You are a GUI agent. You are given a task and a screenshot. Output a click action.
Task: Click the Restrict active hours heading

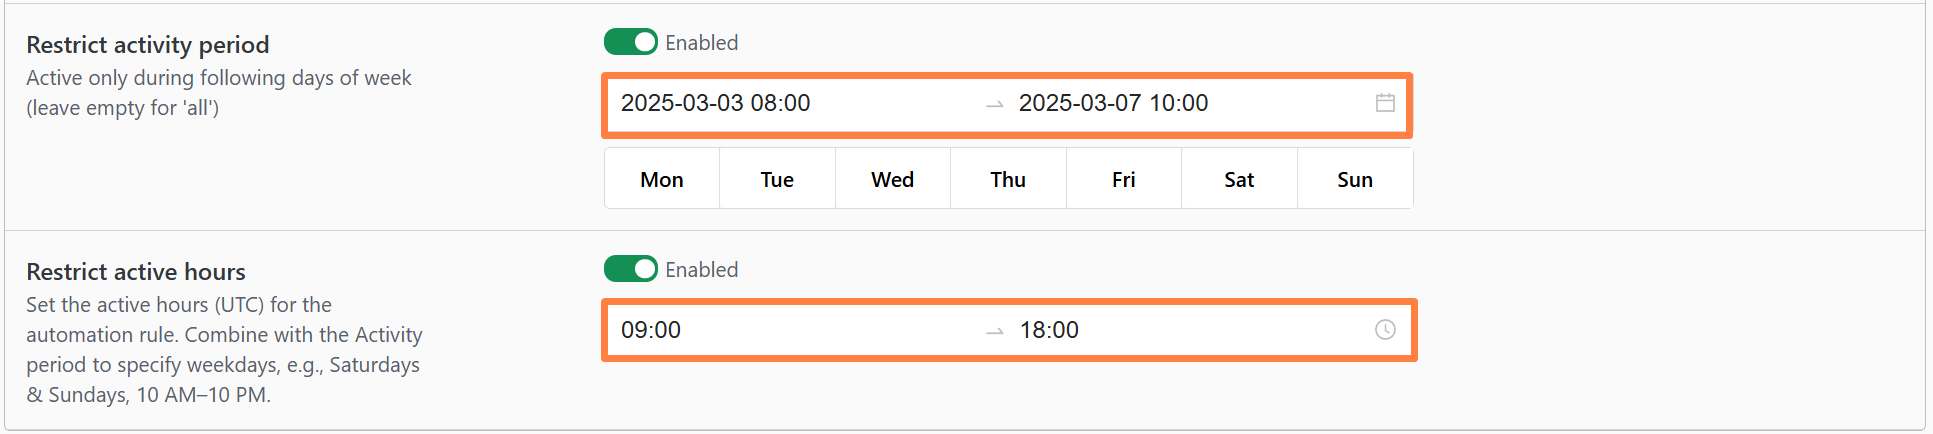[136, 272]
